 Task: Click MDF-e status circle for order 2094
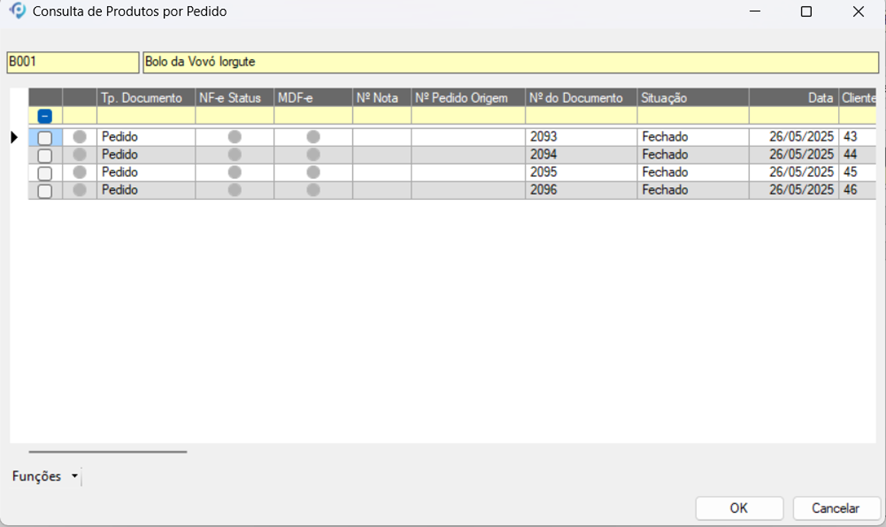click(313, 155)
